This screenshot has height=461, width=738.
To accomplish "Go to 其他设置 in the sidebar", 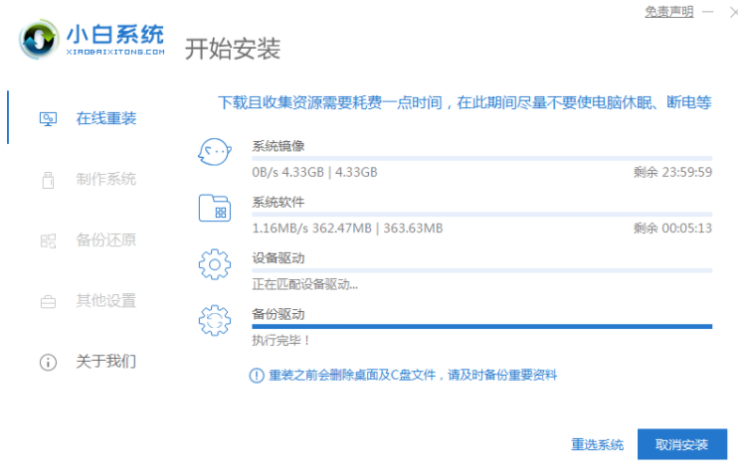I will pos(106,301).
